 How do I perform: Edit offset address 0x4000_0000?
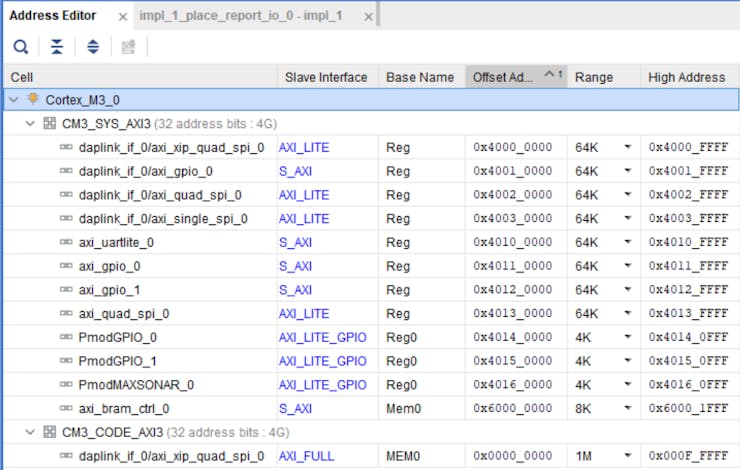point(513,147)
